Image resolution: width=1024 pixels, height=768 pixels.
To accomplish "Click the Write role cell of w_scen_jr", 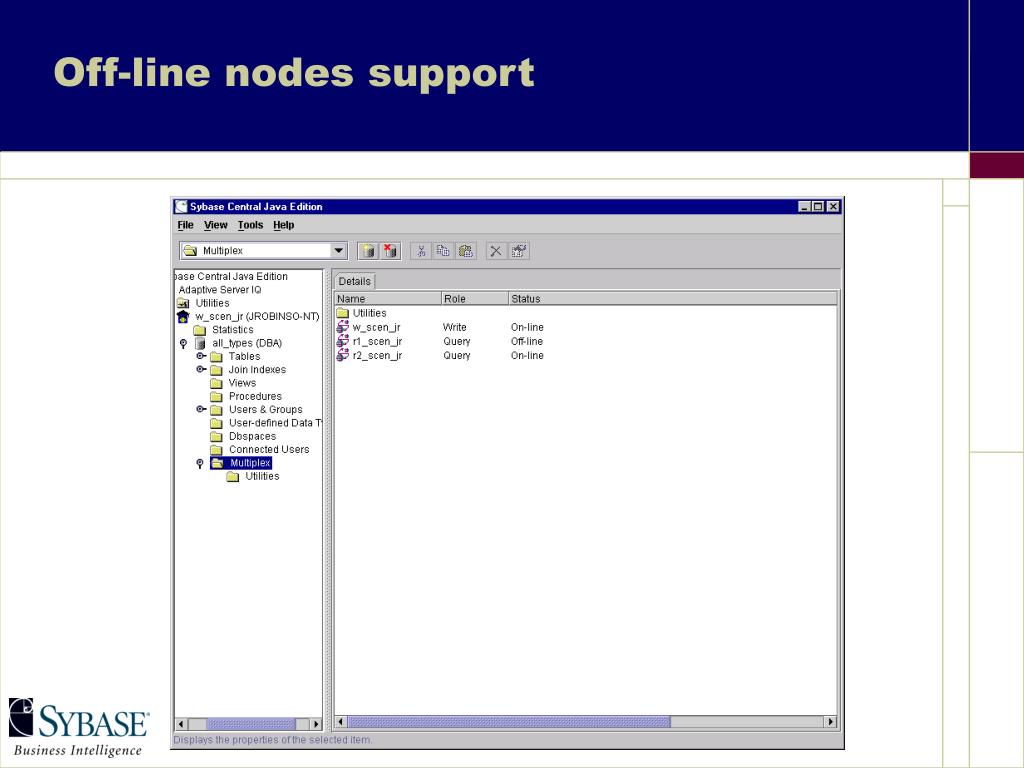I will point(455,327).
